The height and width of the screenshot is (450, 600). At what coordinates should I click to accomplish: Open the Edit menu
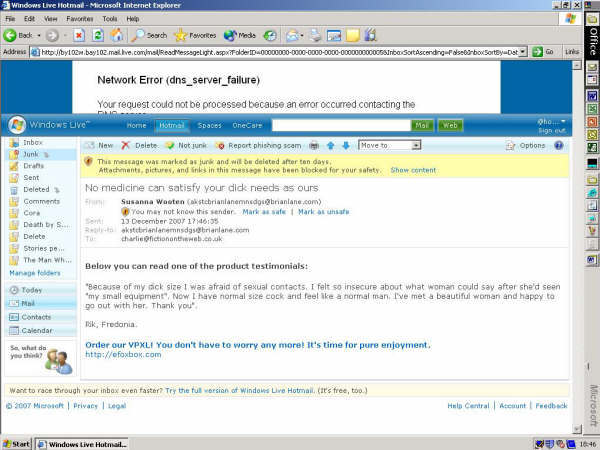click(29, 19)
